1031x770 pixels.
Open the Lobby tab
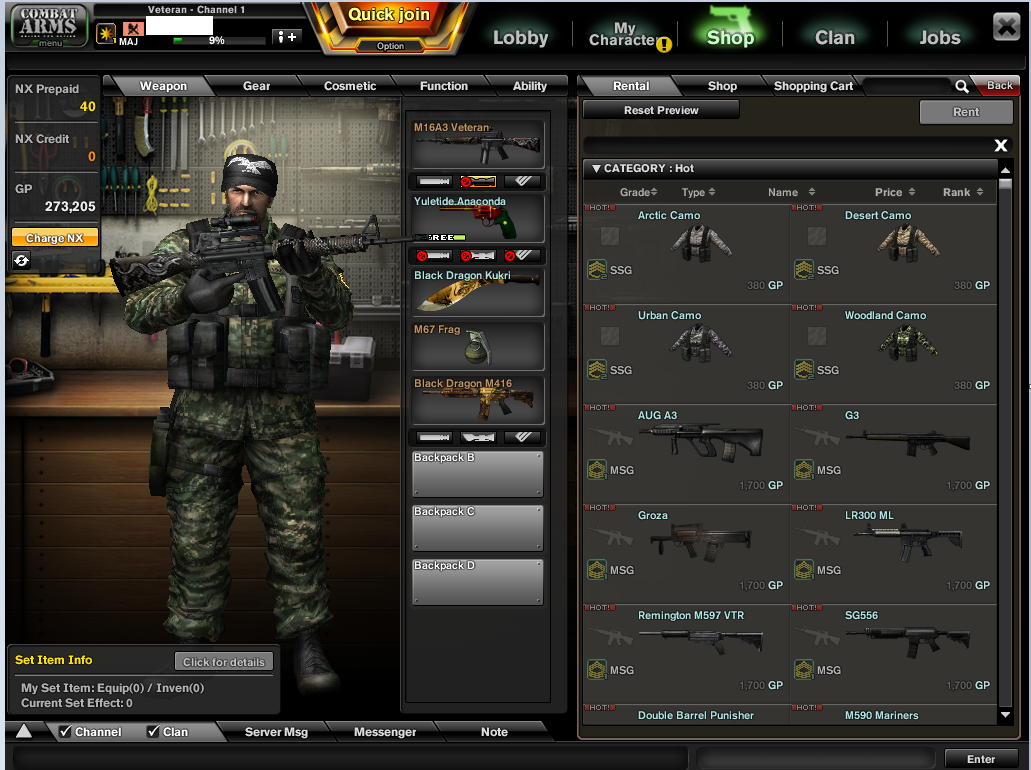pos(520,37)
